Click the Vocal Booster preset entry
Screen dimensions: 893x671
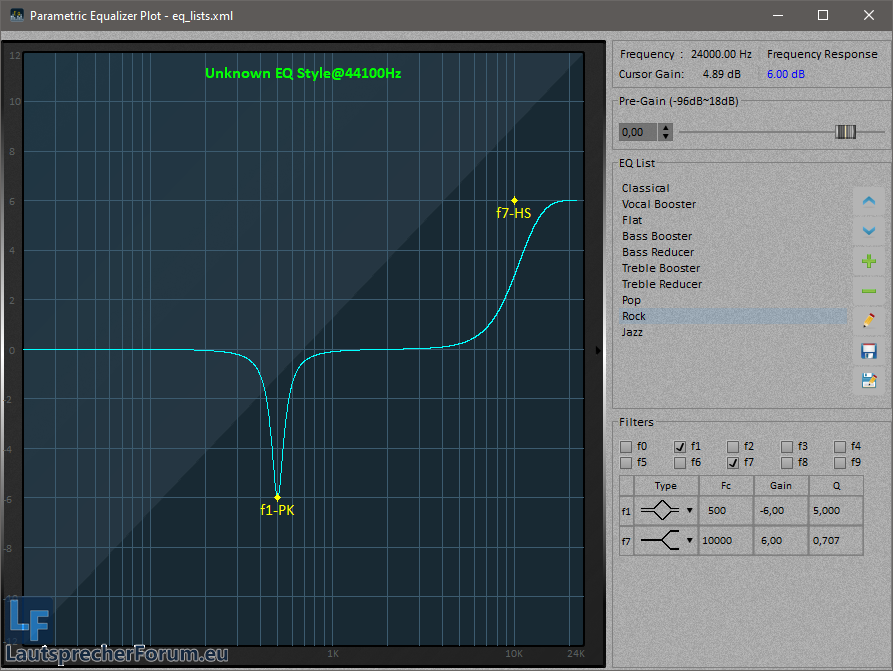click(658, 204)
